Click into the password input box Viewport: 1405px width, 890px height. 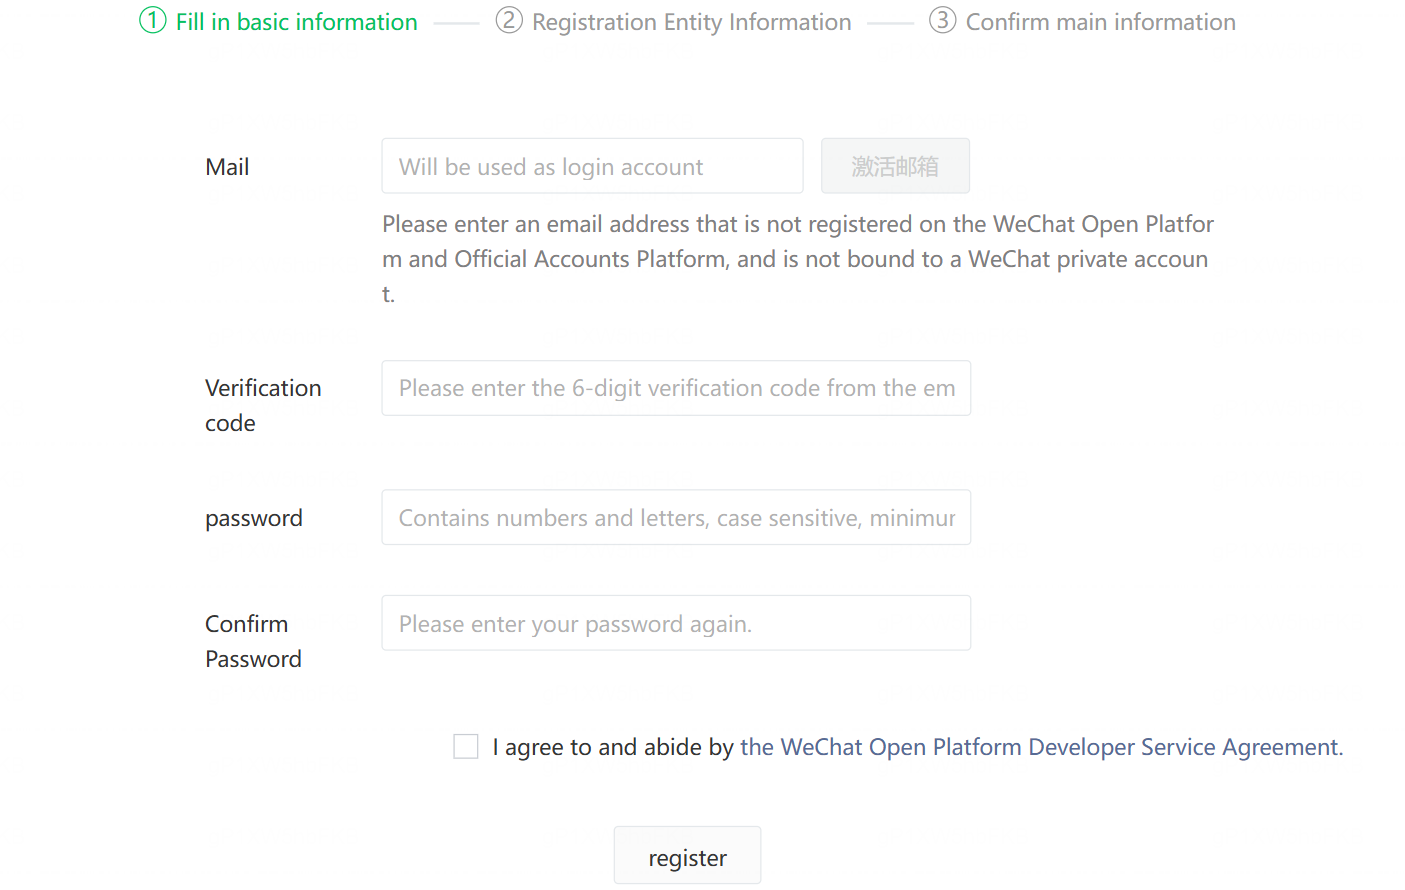(x=676, y=518)
